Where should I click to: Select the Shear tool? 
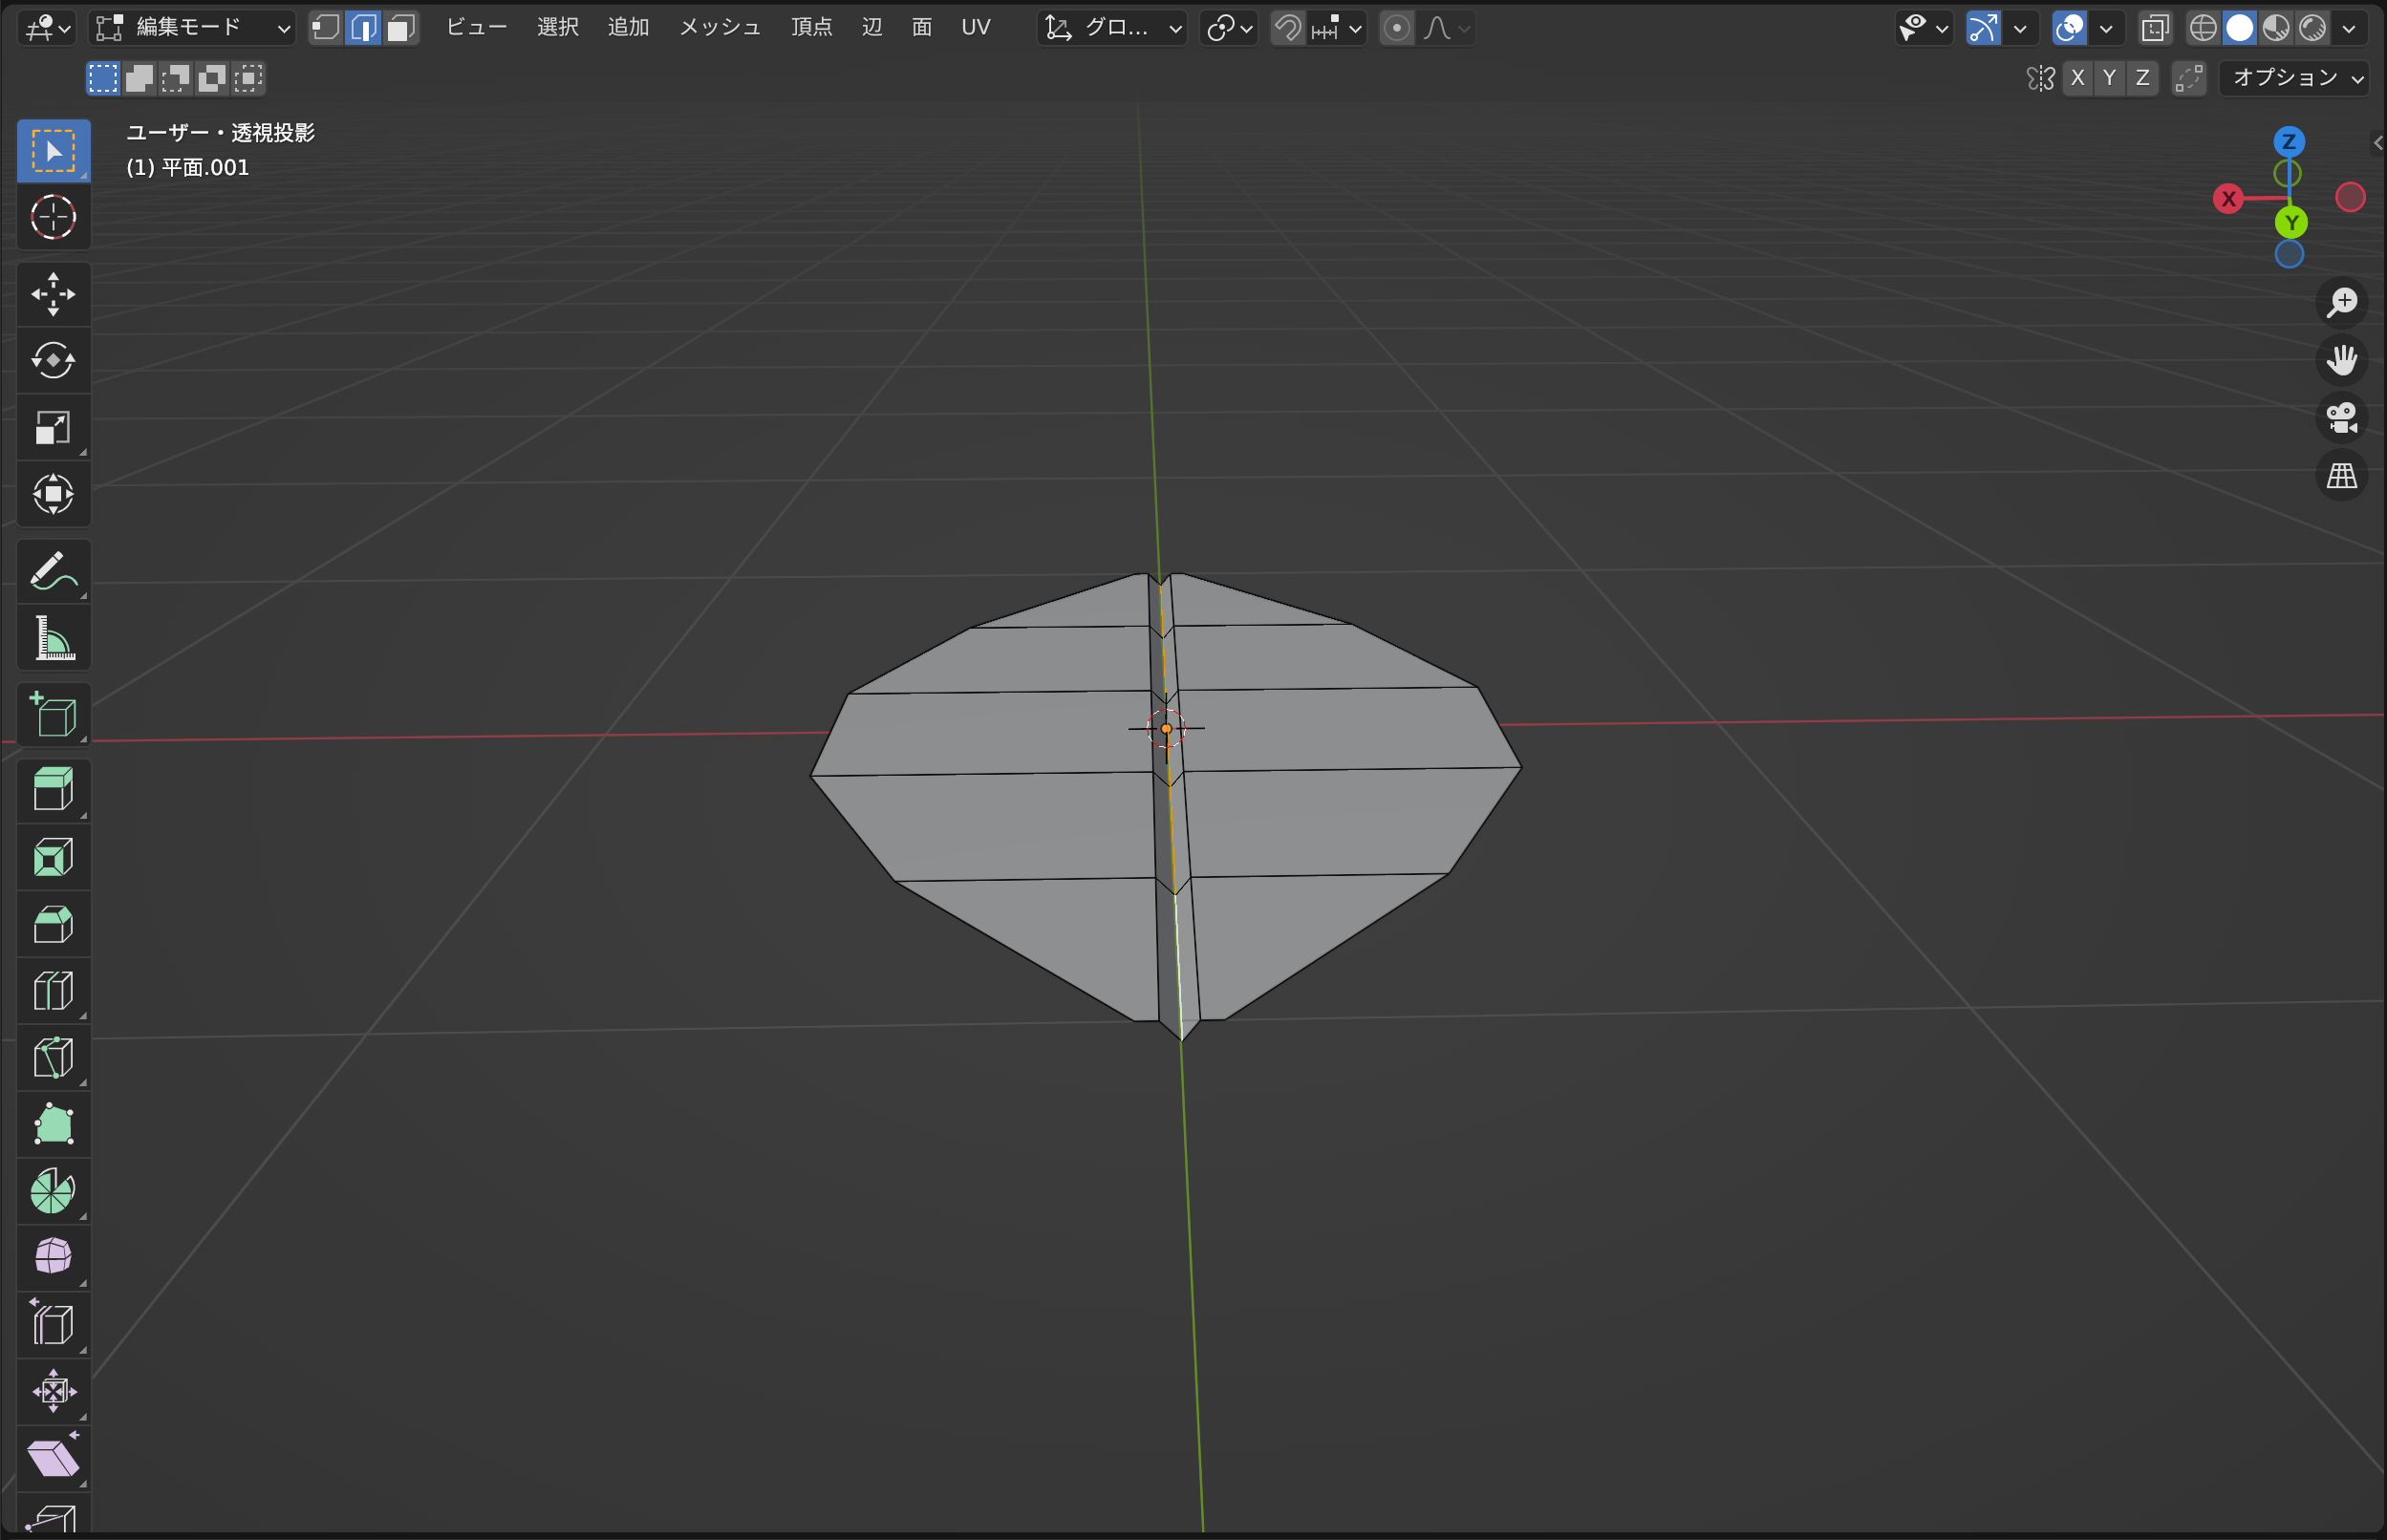click(x=53, y=1458)
